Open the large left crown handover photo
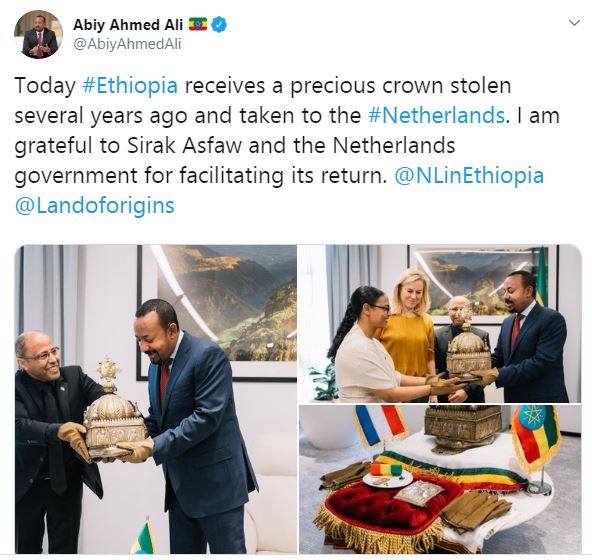592x560 pixels. (156, 399)
